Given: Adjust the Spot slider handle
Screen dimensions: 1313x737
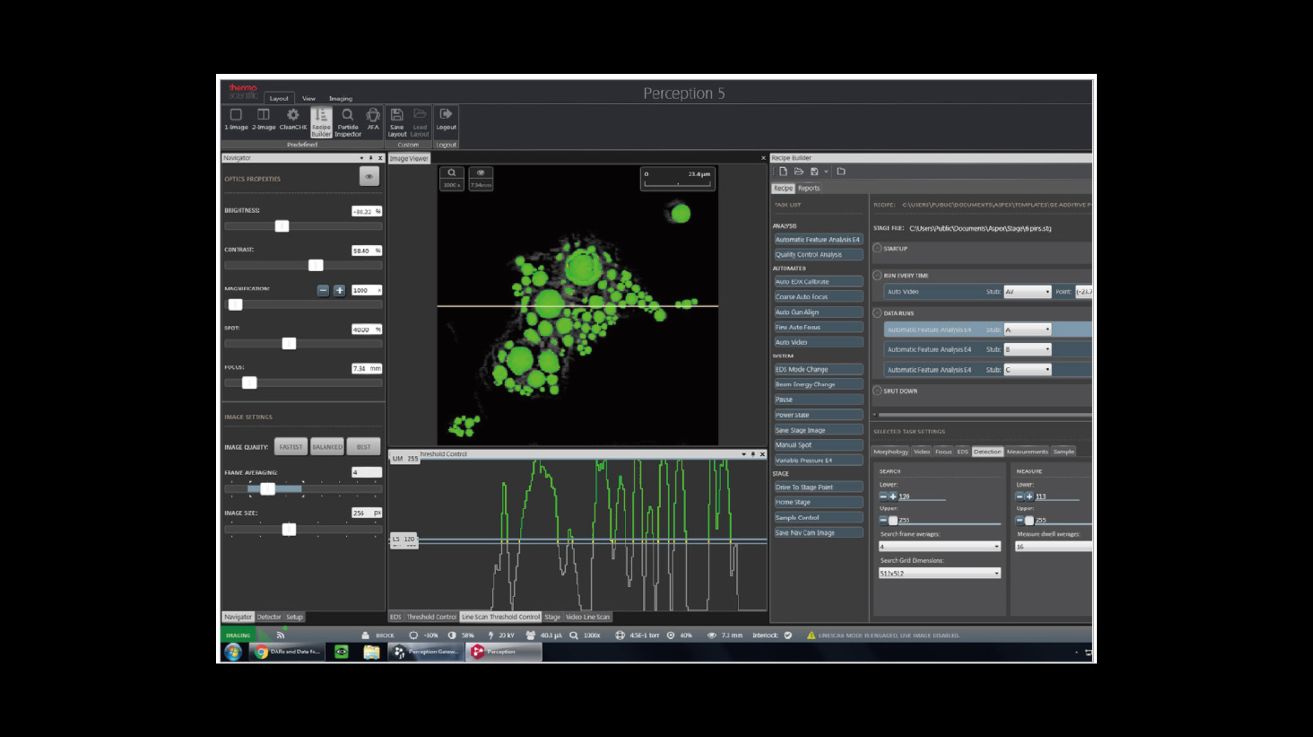Looking at the screenshot, I should point(289,343).
